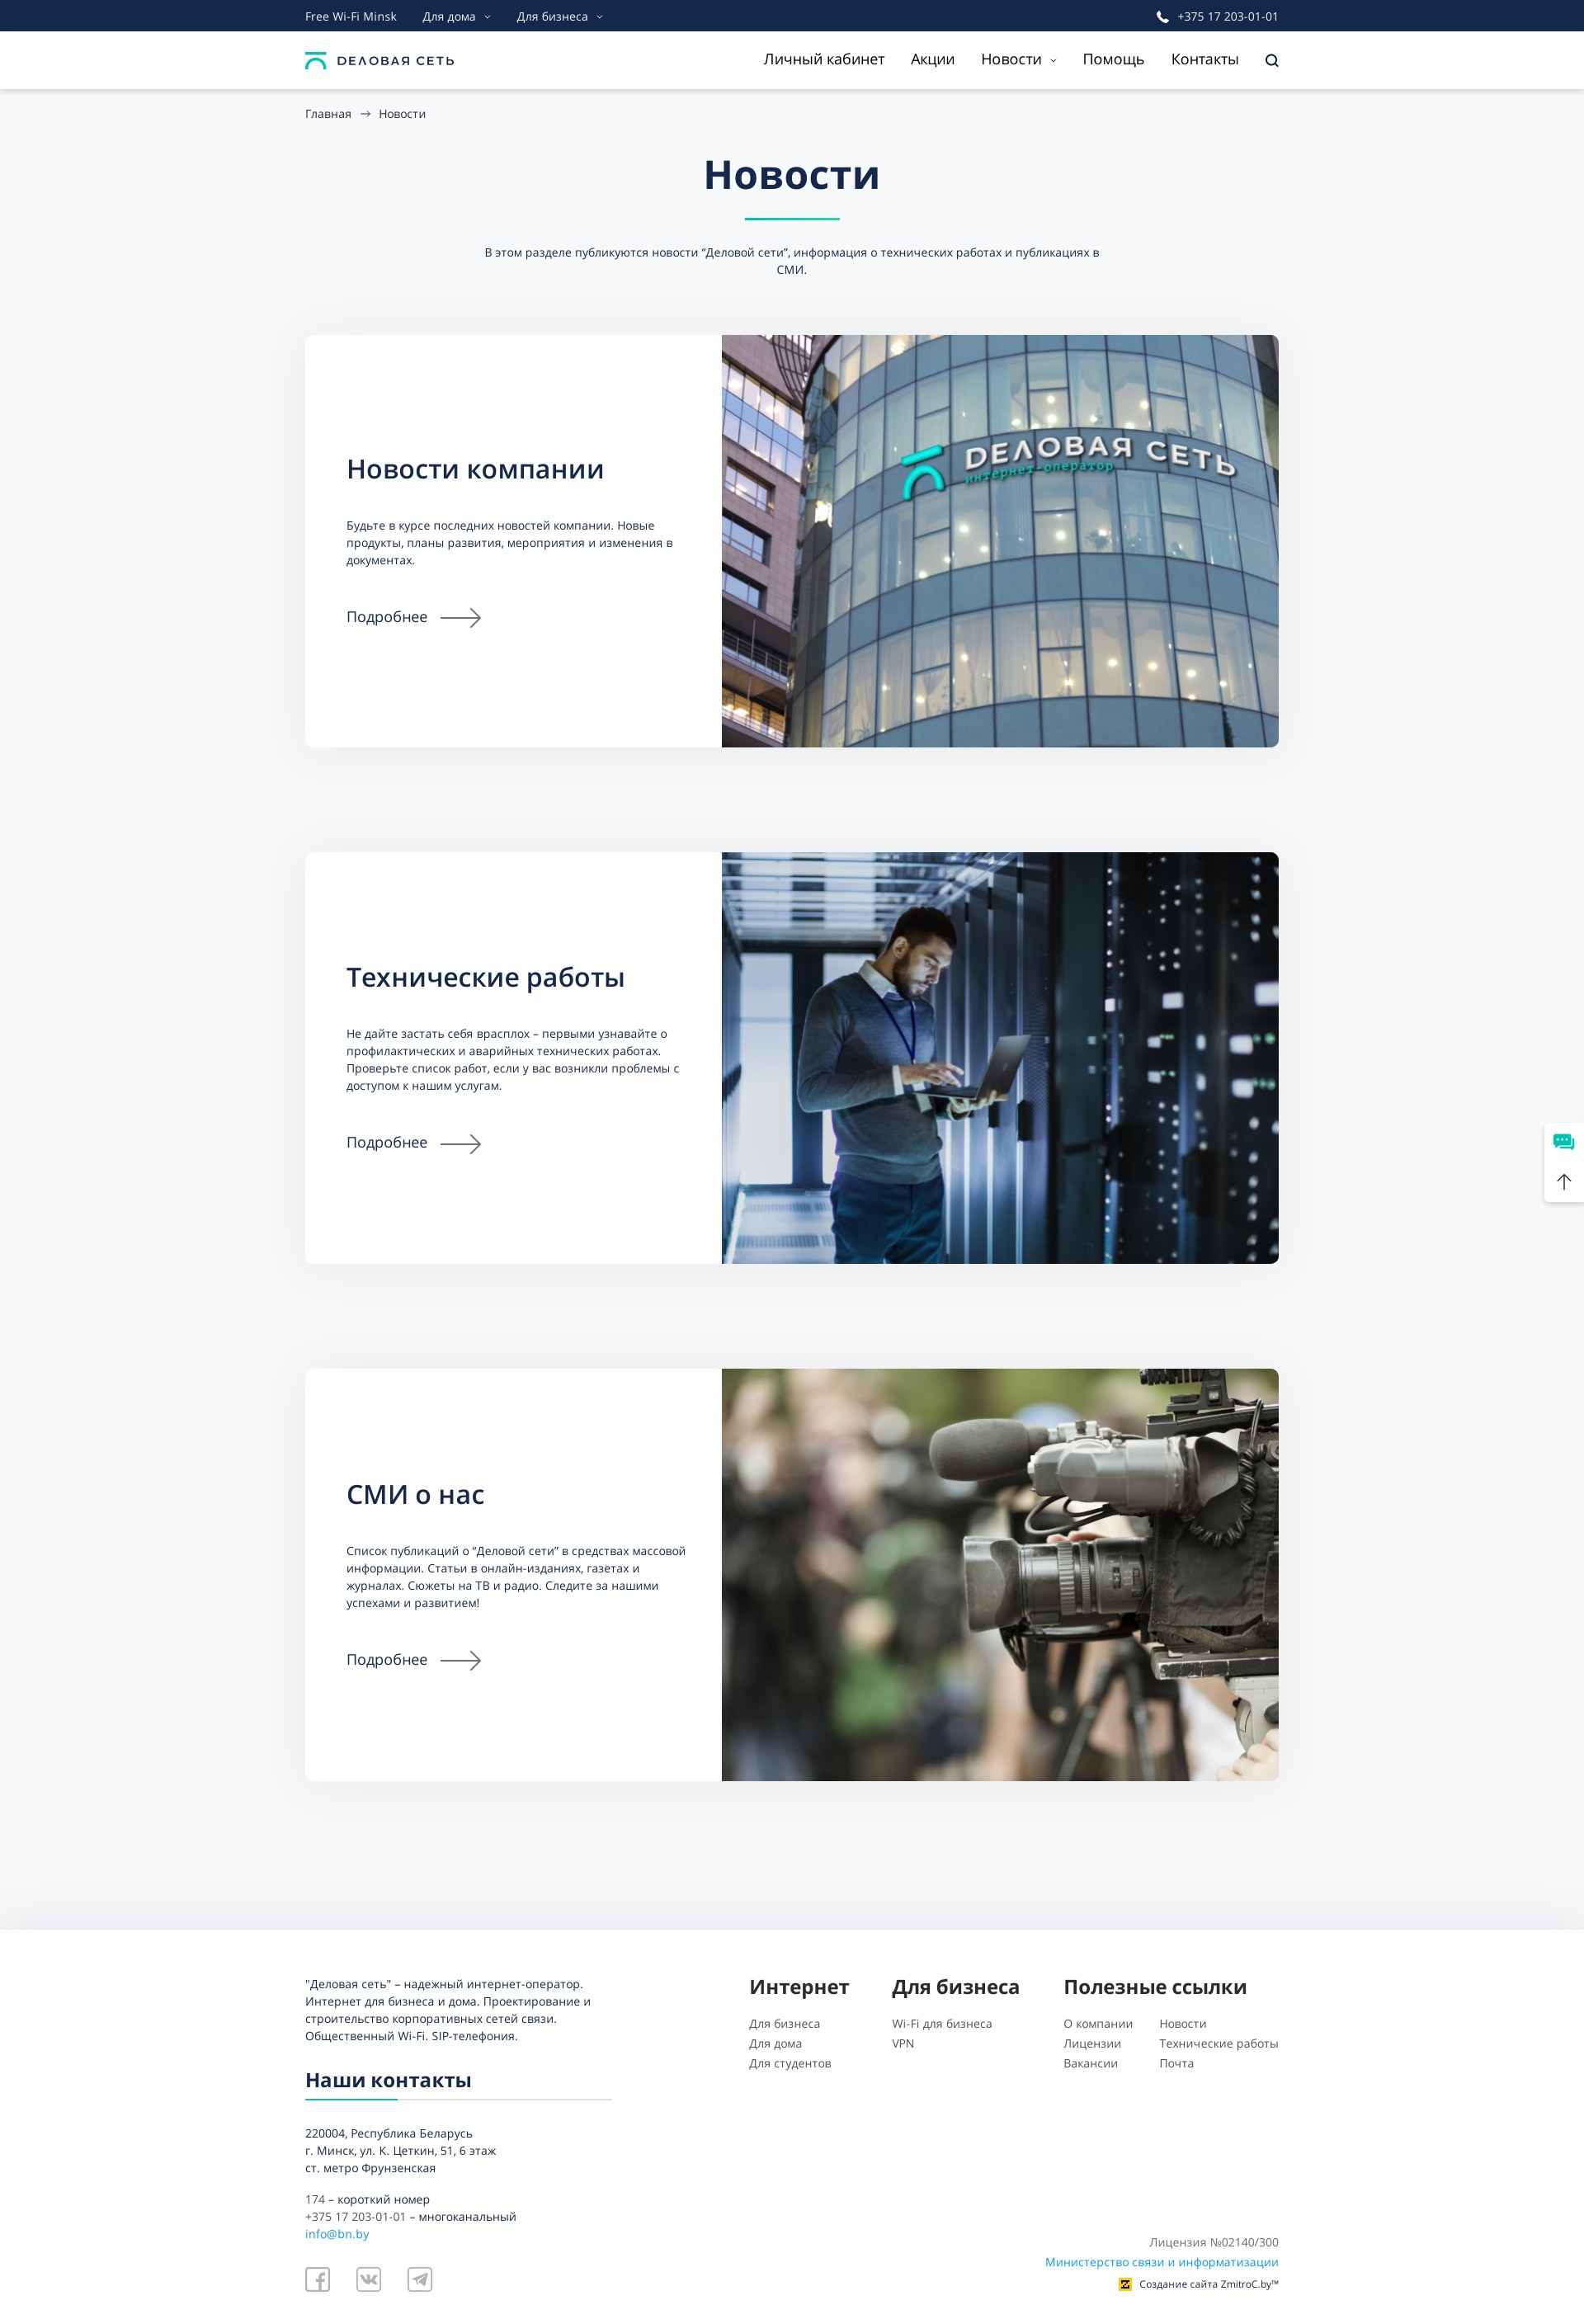Viewport: 1584px width, 2324px height.
Task: Go to Главная breadcrumb
Action: tap(328, 114)
